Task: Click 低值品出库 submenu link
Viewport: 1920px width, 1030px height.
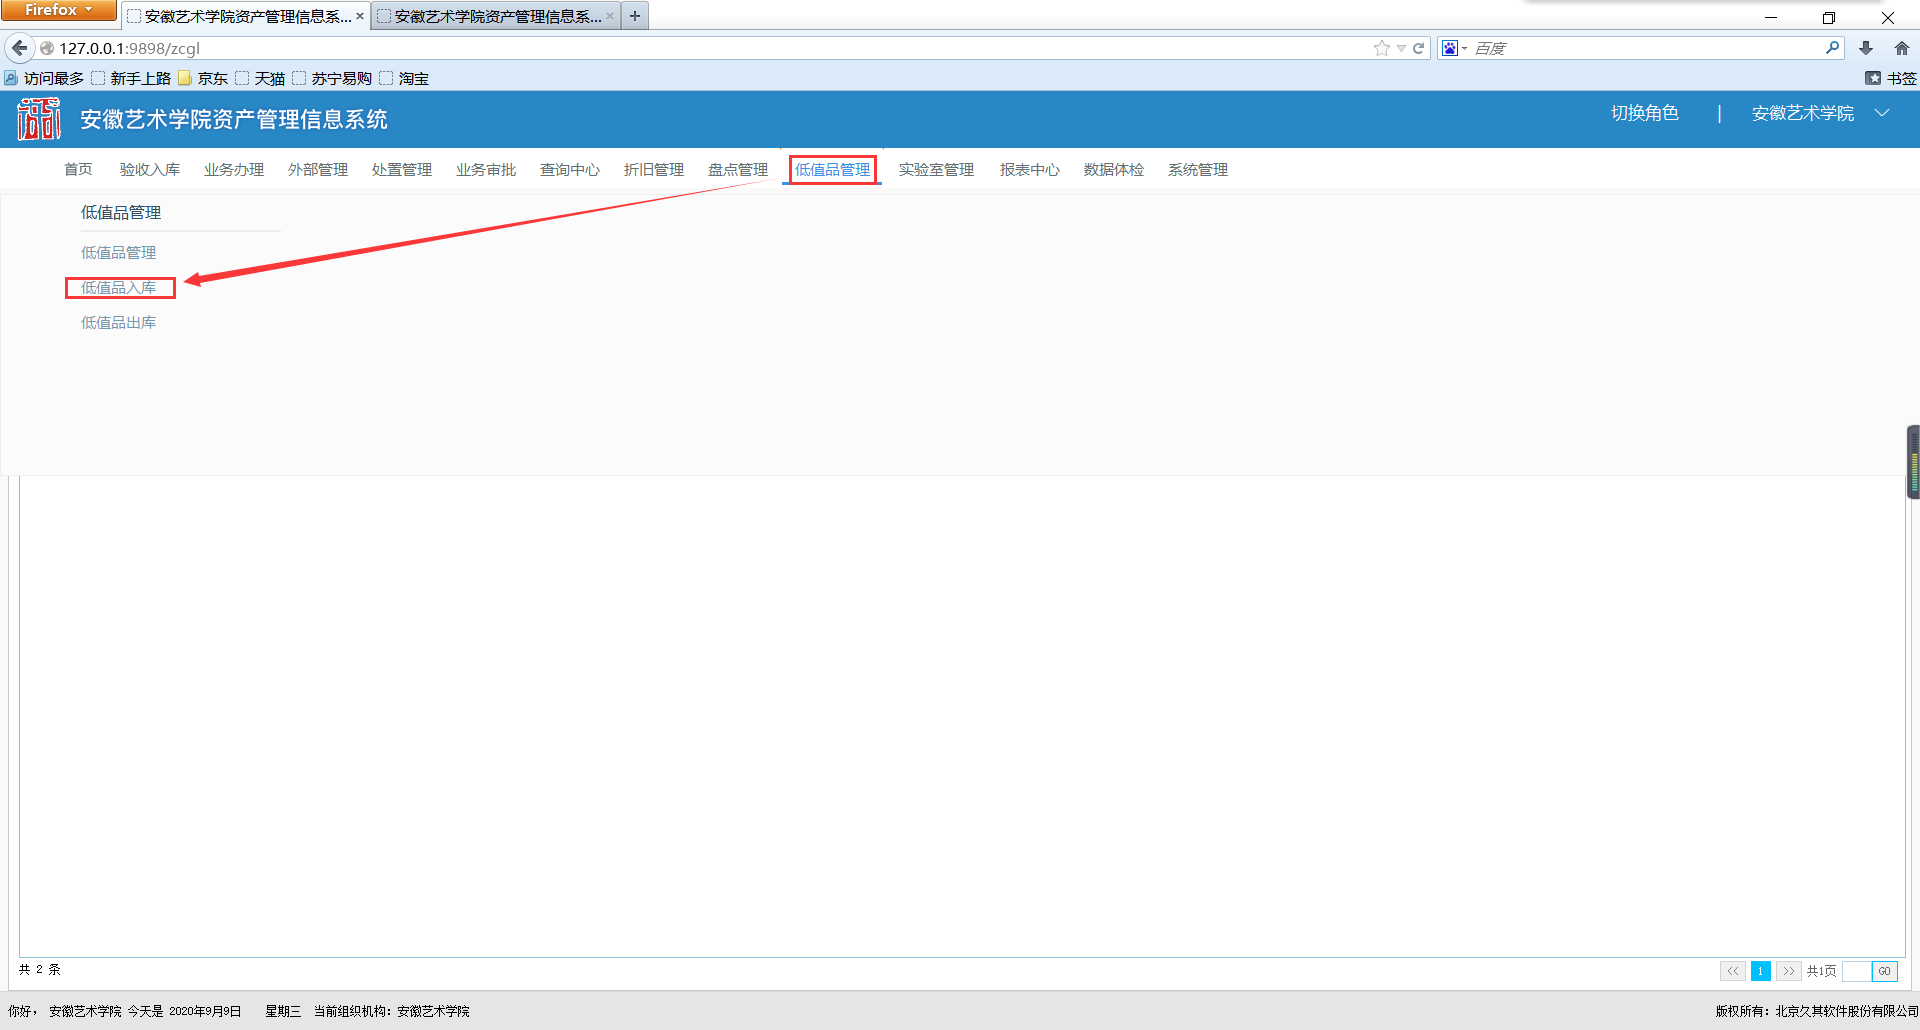Action: [119, 323]
